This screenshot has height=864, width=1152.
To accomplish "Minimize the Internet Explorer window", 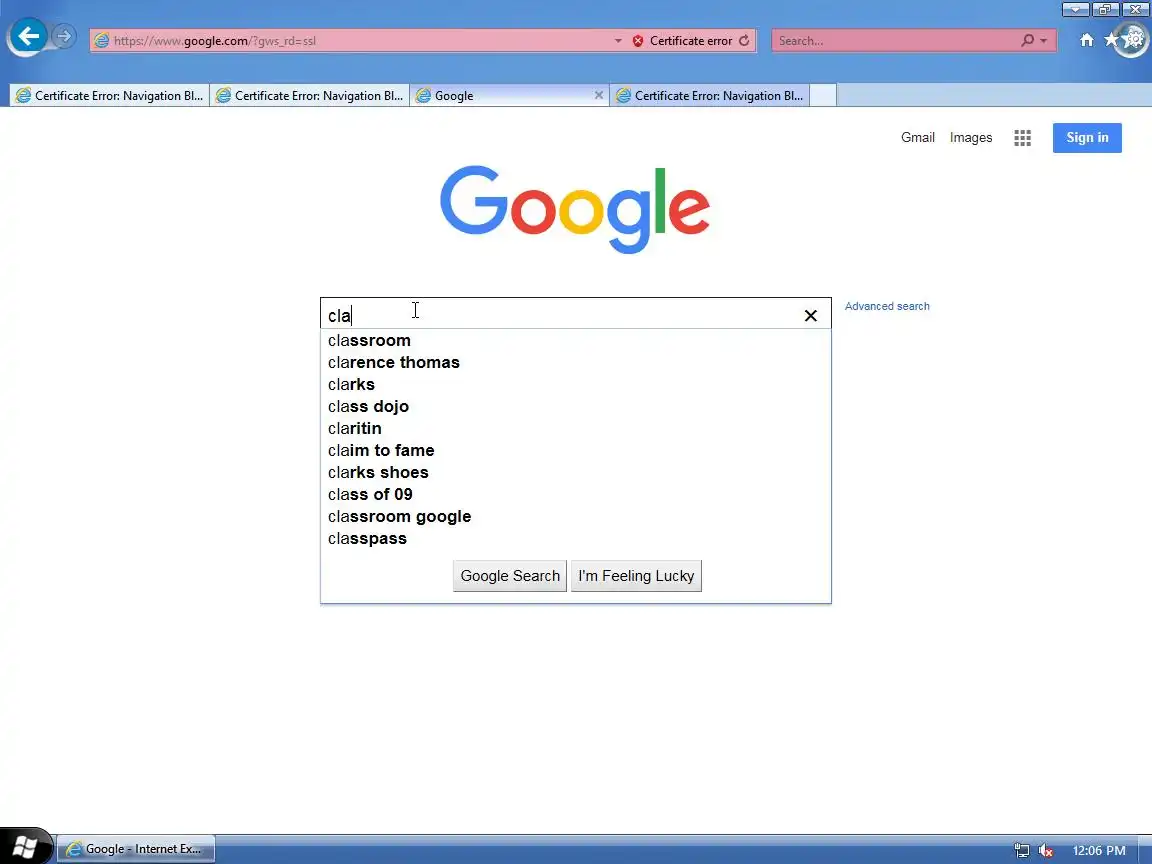I will tap(1076, 9).
